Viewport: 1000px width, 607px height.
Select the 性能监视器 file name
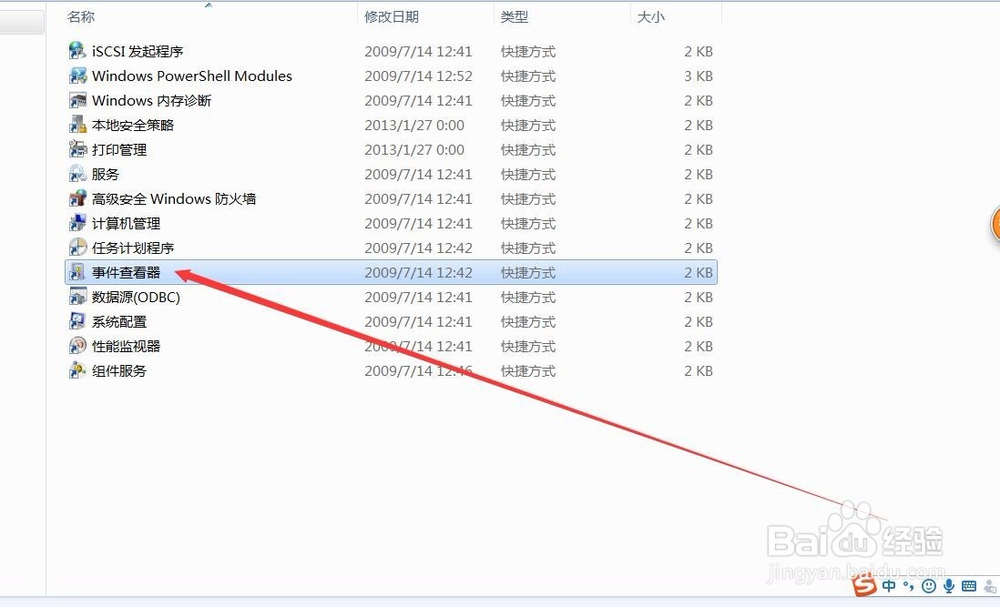tap(126, 346)
